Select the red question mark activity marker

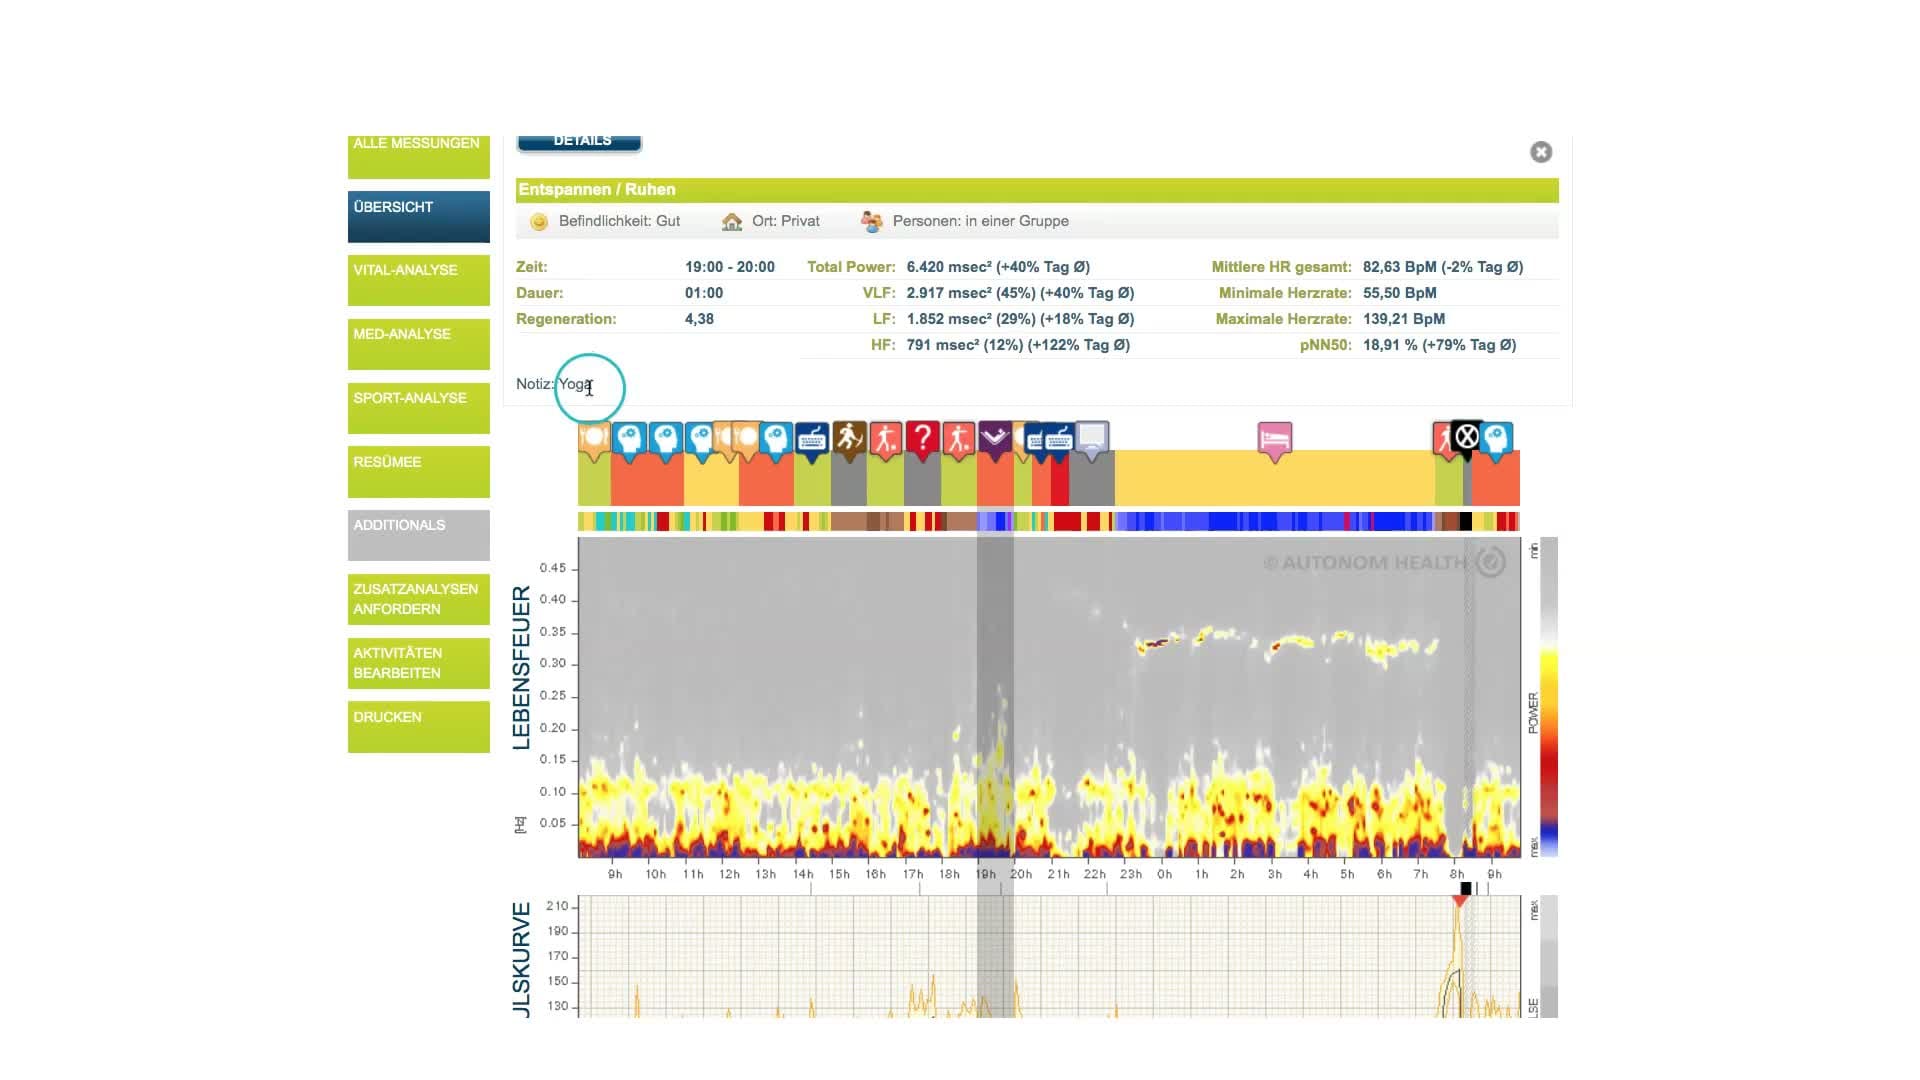[x=922, y=438]
